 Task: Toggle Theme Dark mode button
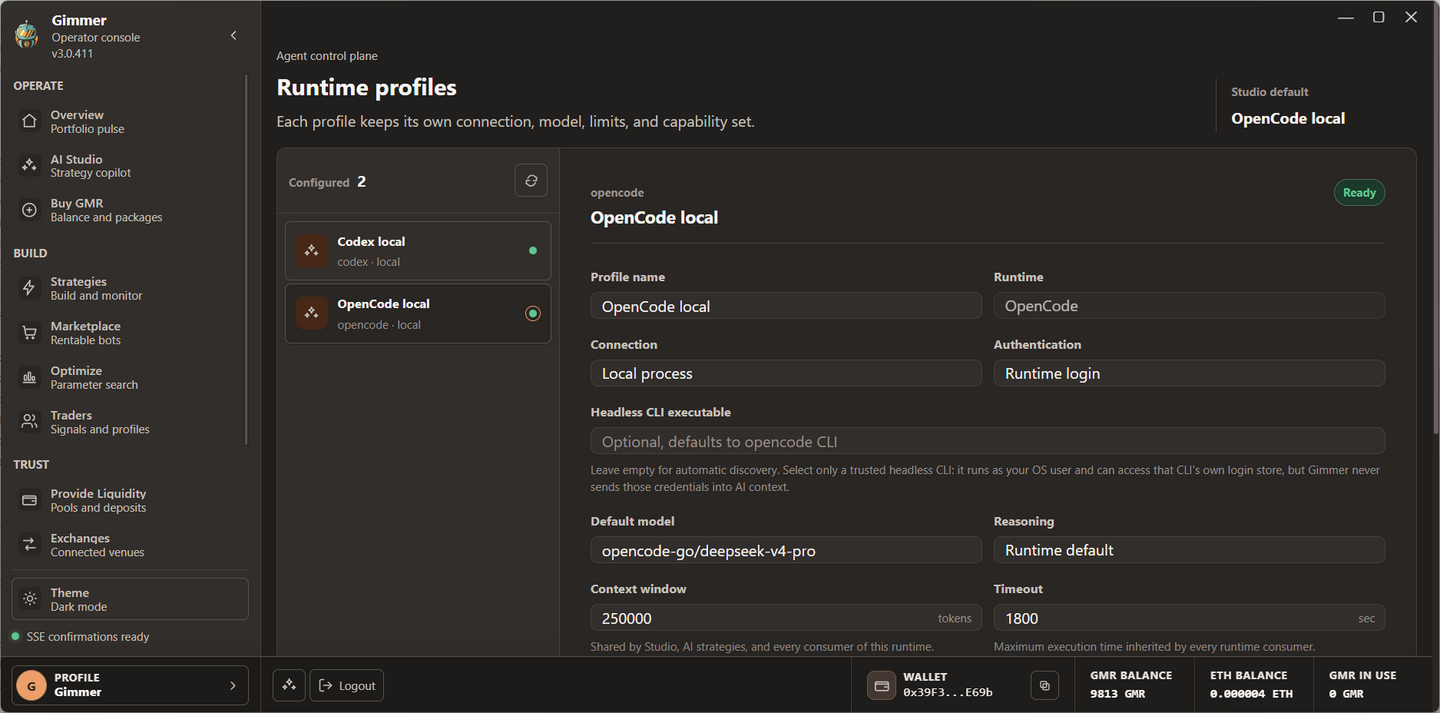click(130, 599)
